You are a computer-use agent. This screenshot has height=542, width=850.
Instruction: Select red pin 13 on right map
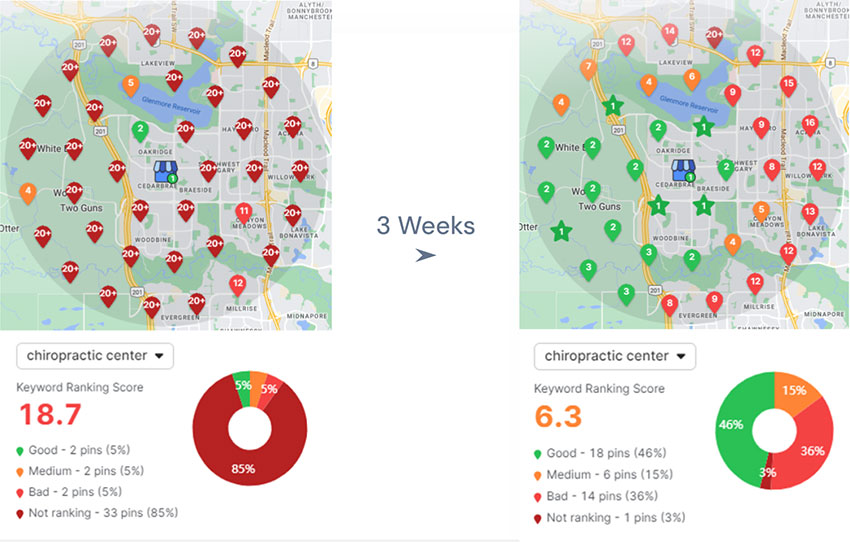coord(810,212)
